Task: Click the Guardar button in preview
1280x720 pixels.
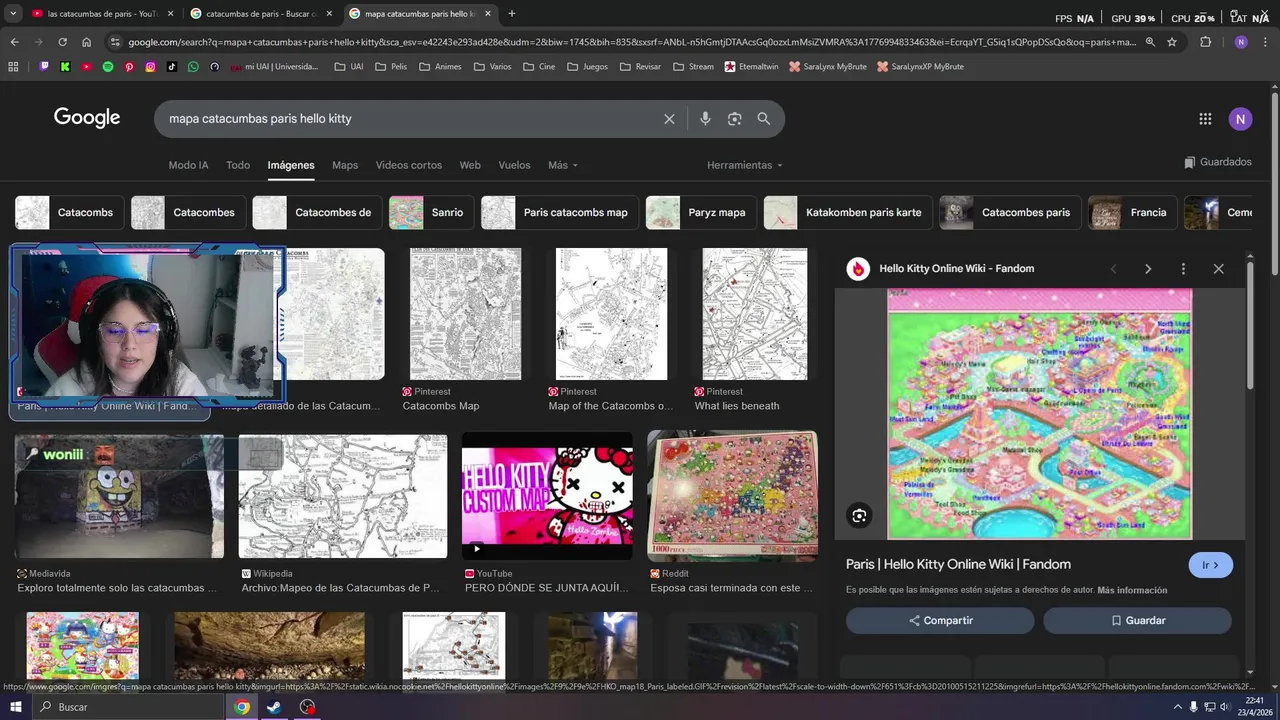Action: [x=1138, y=621]
